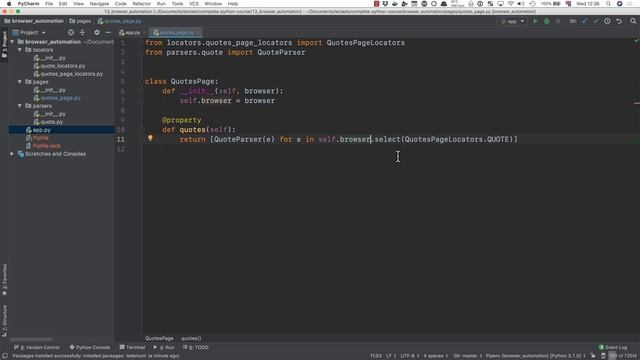Click the memory usage indicator in the status bar

pyautogui.click(x=623, y=356)
